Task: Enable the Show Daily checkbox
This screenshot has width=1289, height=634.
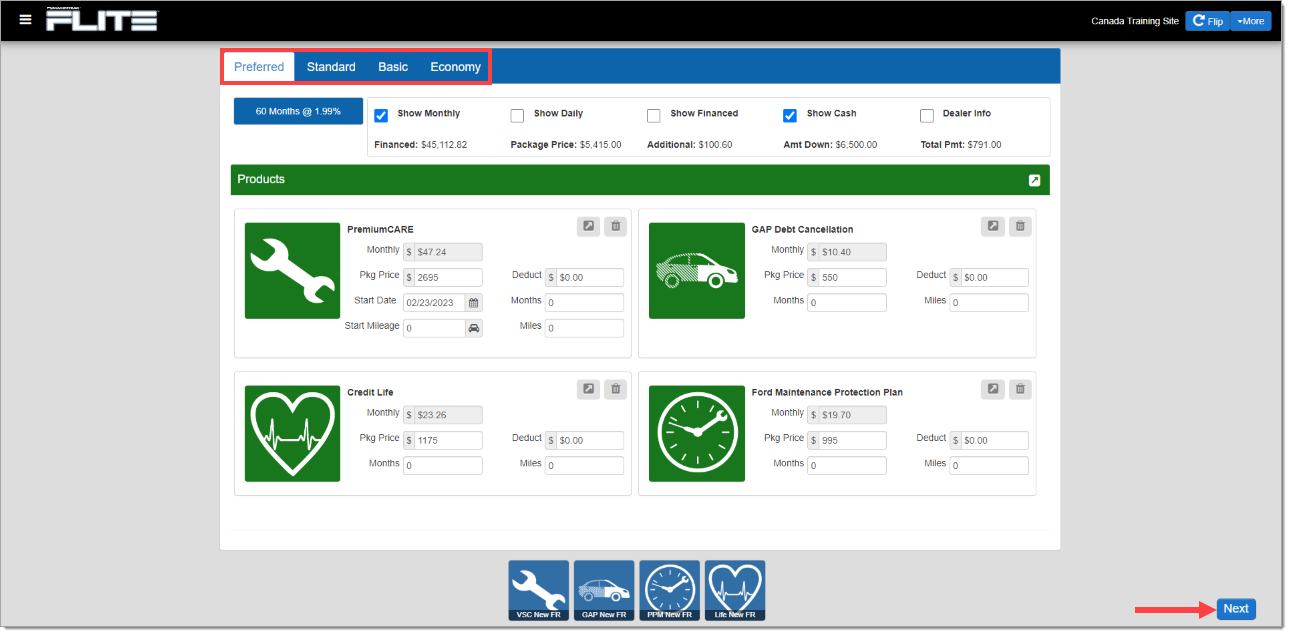Action: pos(517,115)
